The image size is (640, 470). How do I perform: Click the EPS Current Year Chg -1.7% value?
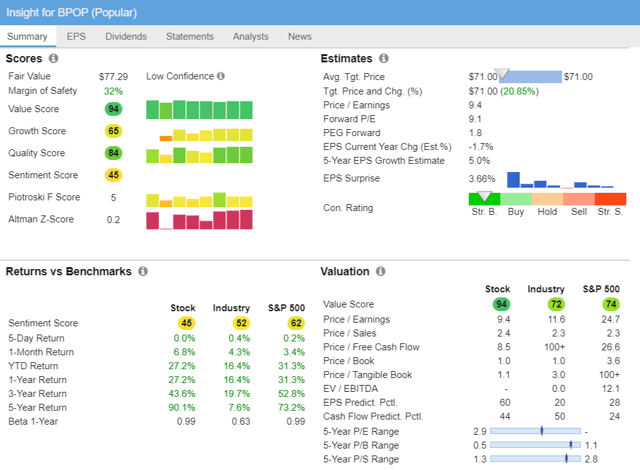[481, 147]
